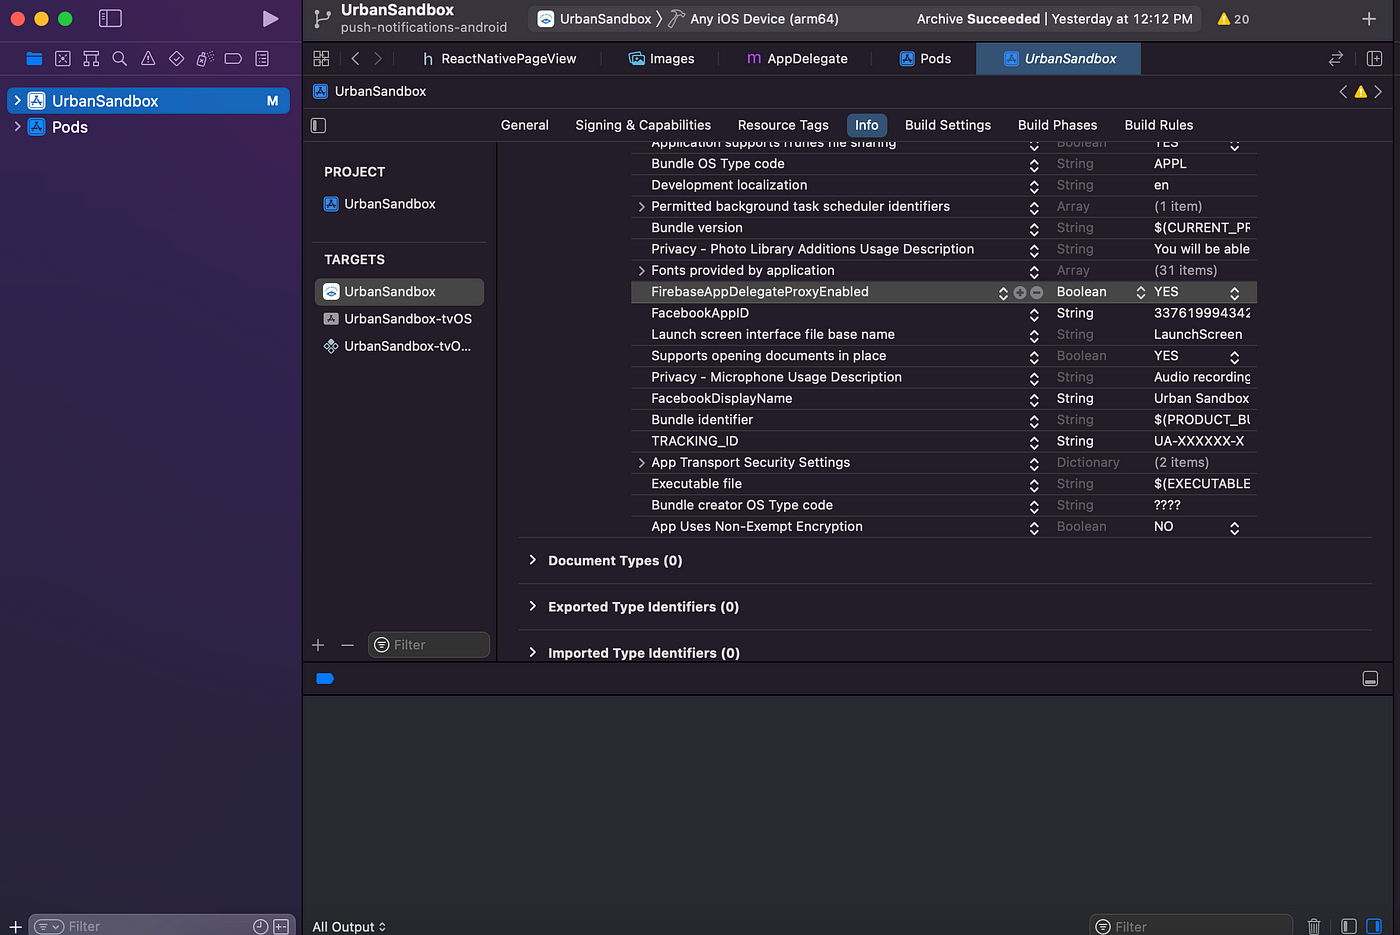
Task: Select the UrbanSandbox-tvOS target
Action: (399, 319)
